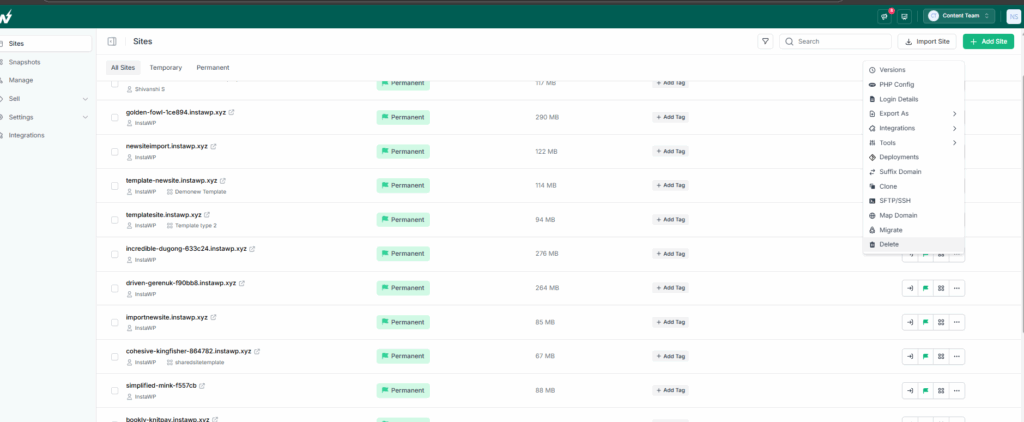This screenshot has height=422, width=1024.
Task: Click Add Tag for template-newsite row
Action: [670, 186]
